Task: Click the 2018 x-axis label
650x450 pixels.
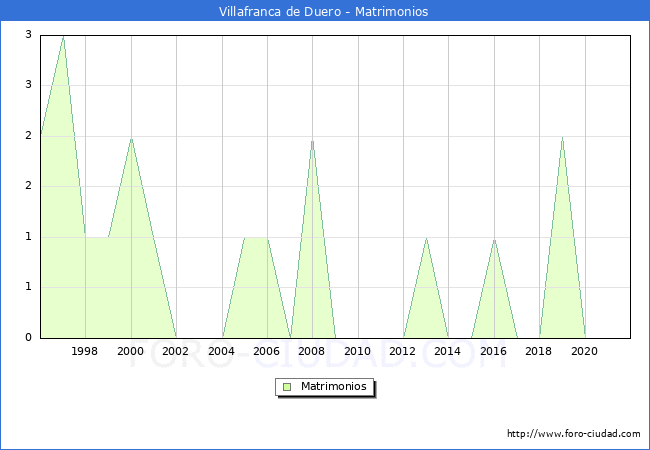Action: point(538,351)
